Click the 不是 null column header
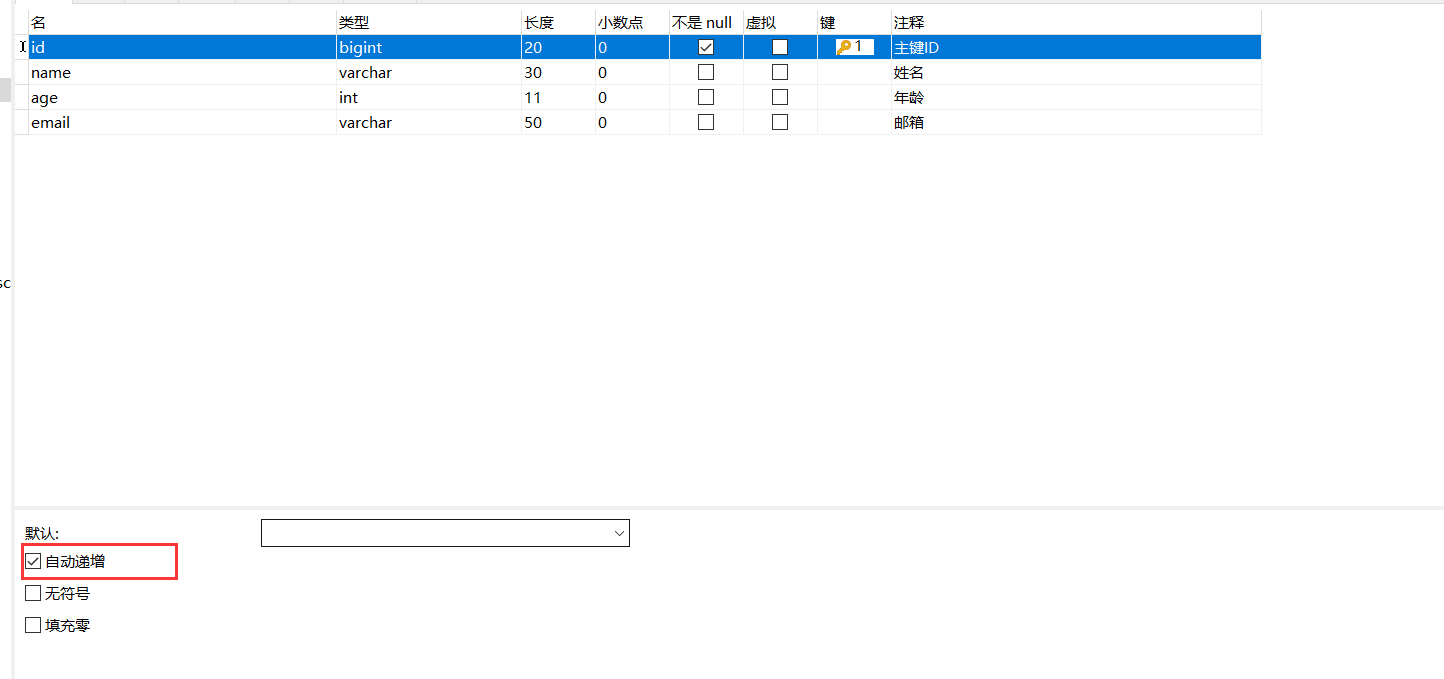This screenshot has height=679, width=1444. click(x=706, y=22)
